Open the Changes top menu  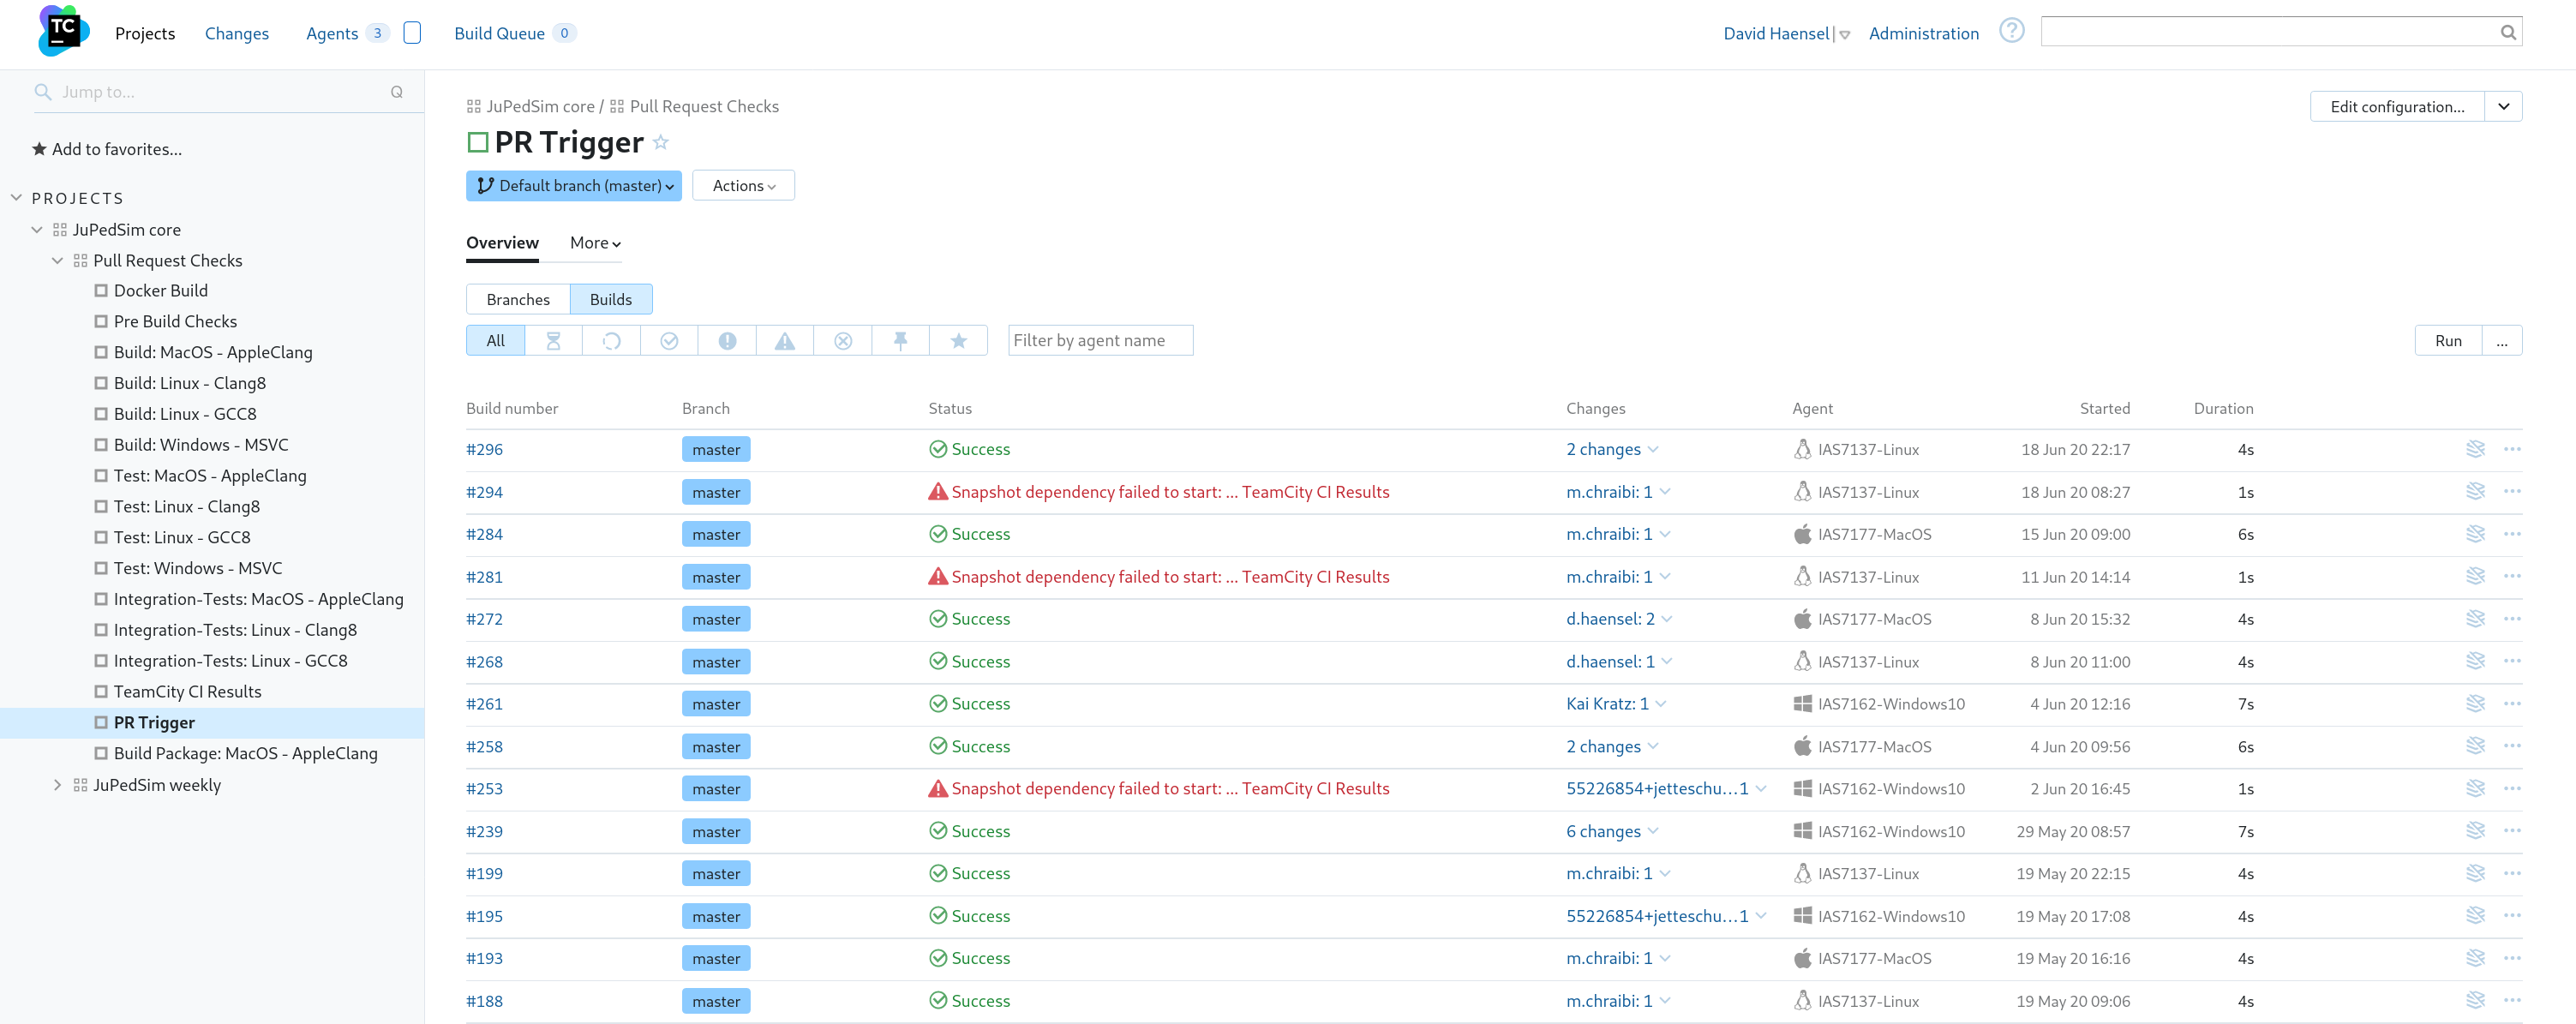pos(237,34)
